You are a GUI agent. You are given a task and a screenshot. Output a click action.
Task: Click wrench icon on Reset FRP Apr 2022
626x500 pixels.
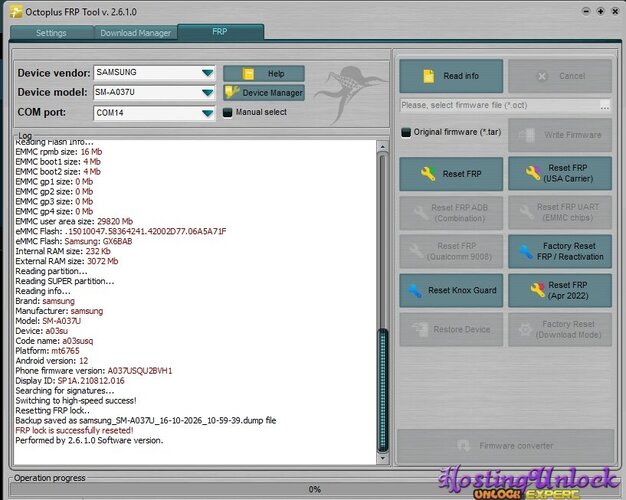tap(537, 290)
